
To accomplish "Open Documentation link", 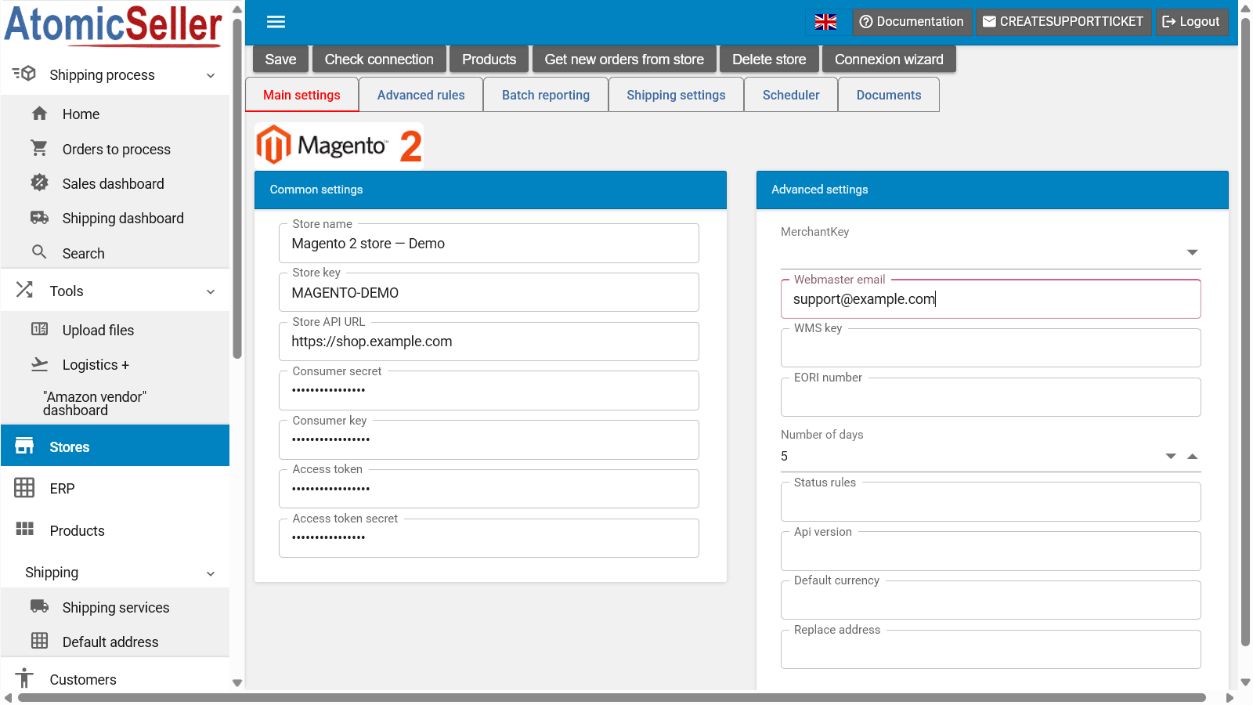I will (x=911, y=21).
